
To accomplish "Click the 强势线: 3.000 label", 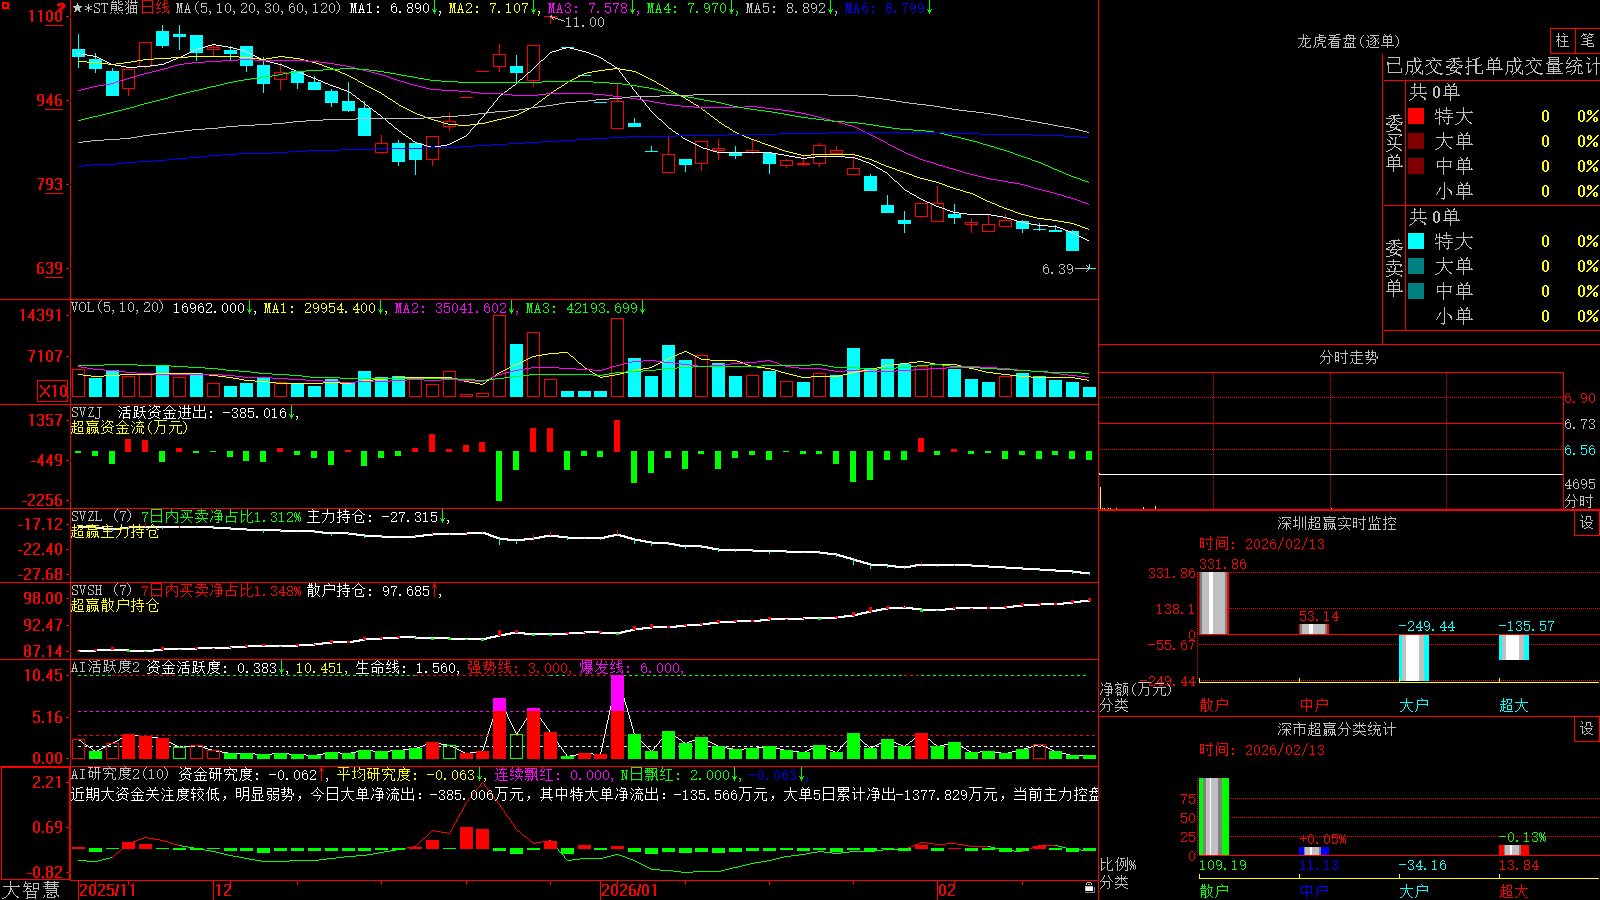I will 519,667.
